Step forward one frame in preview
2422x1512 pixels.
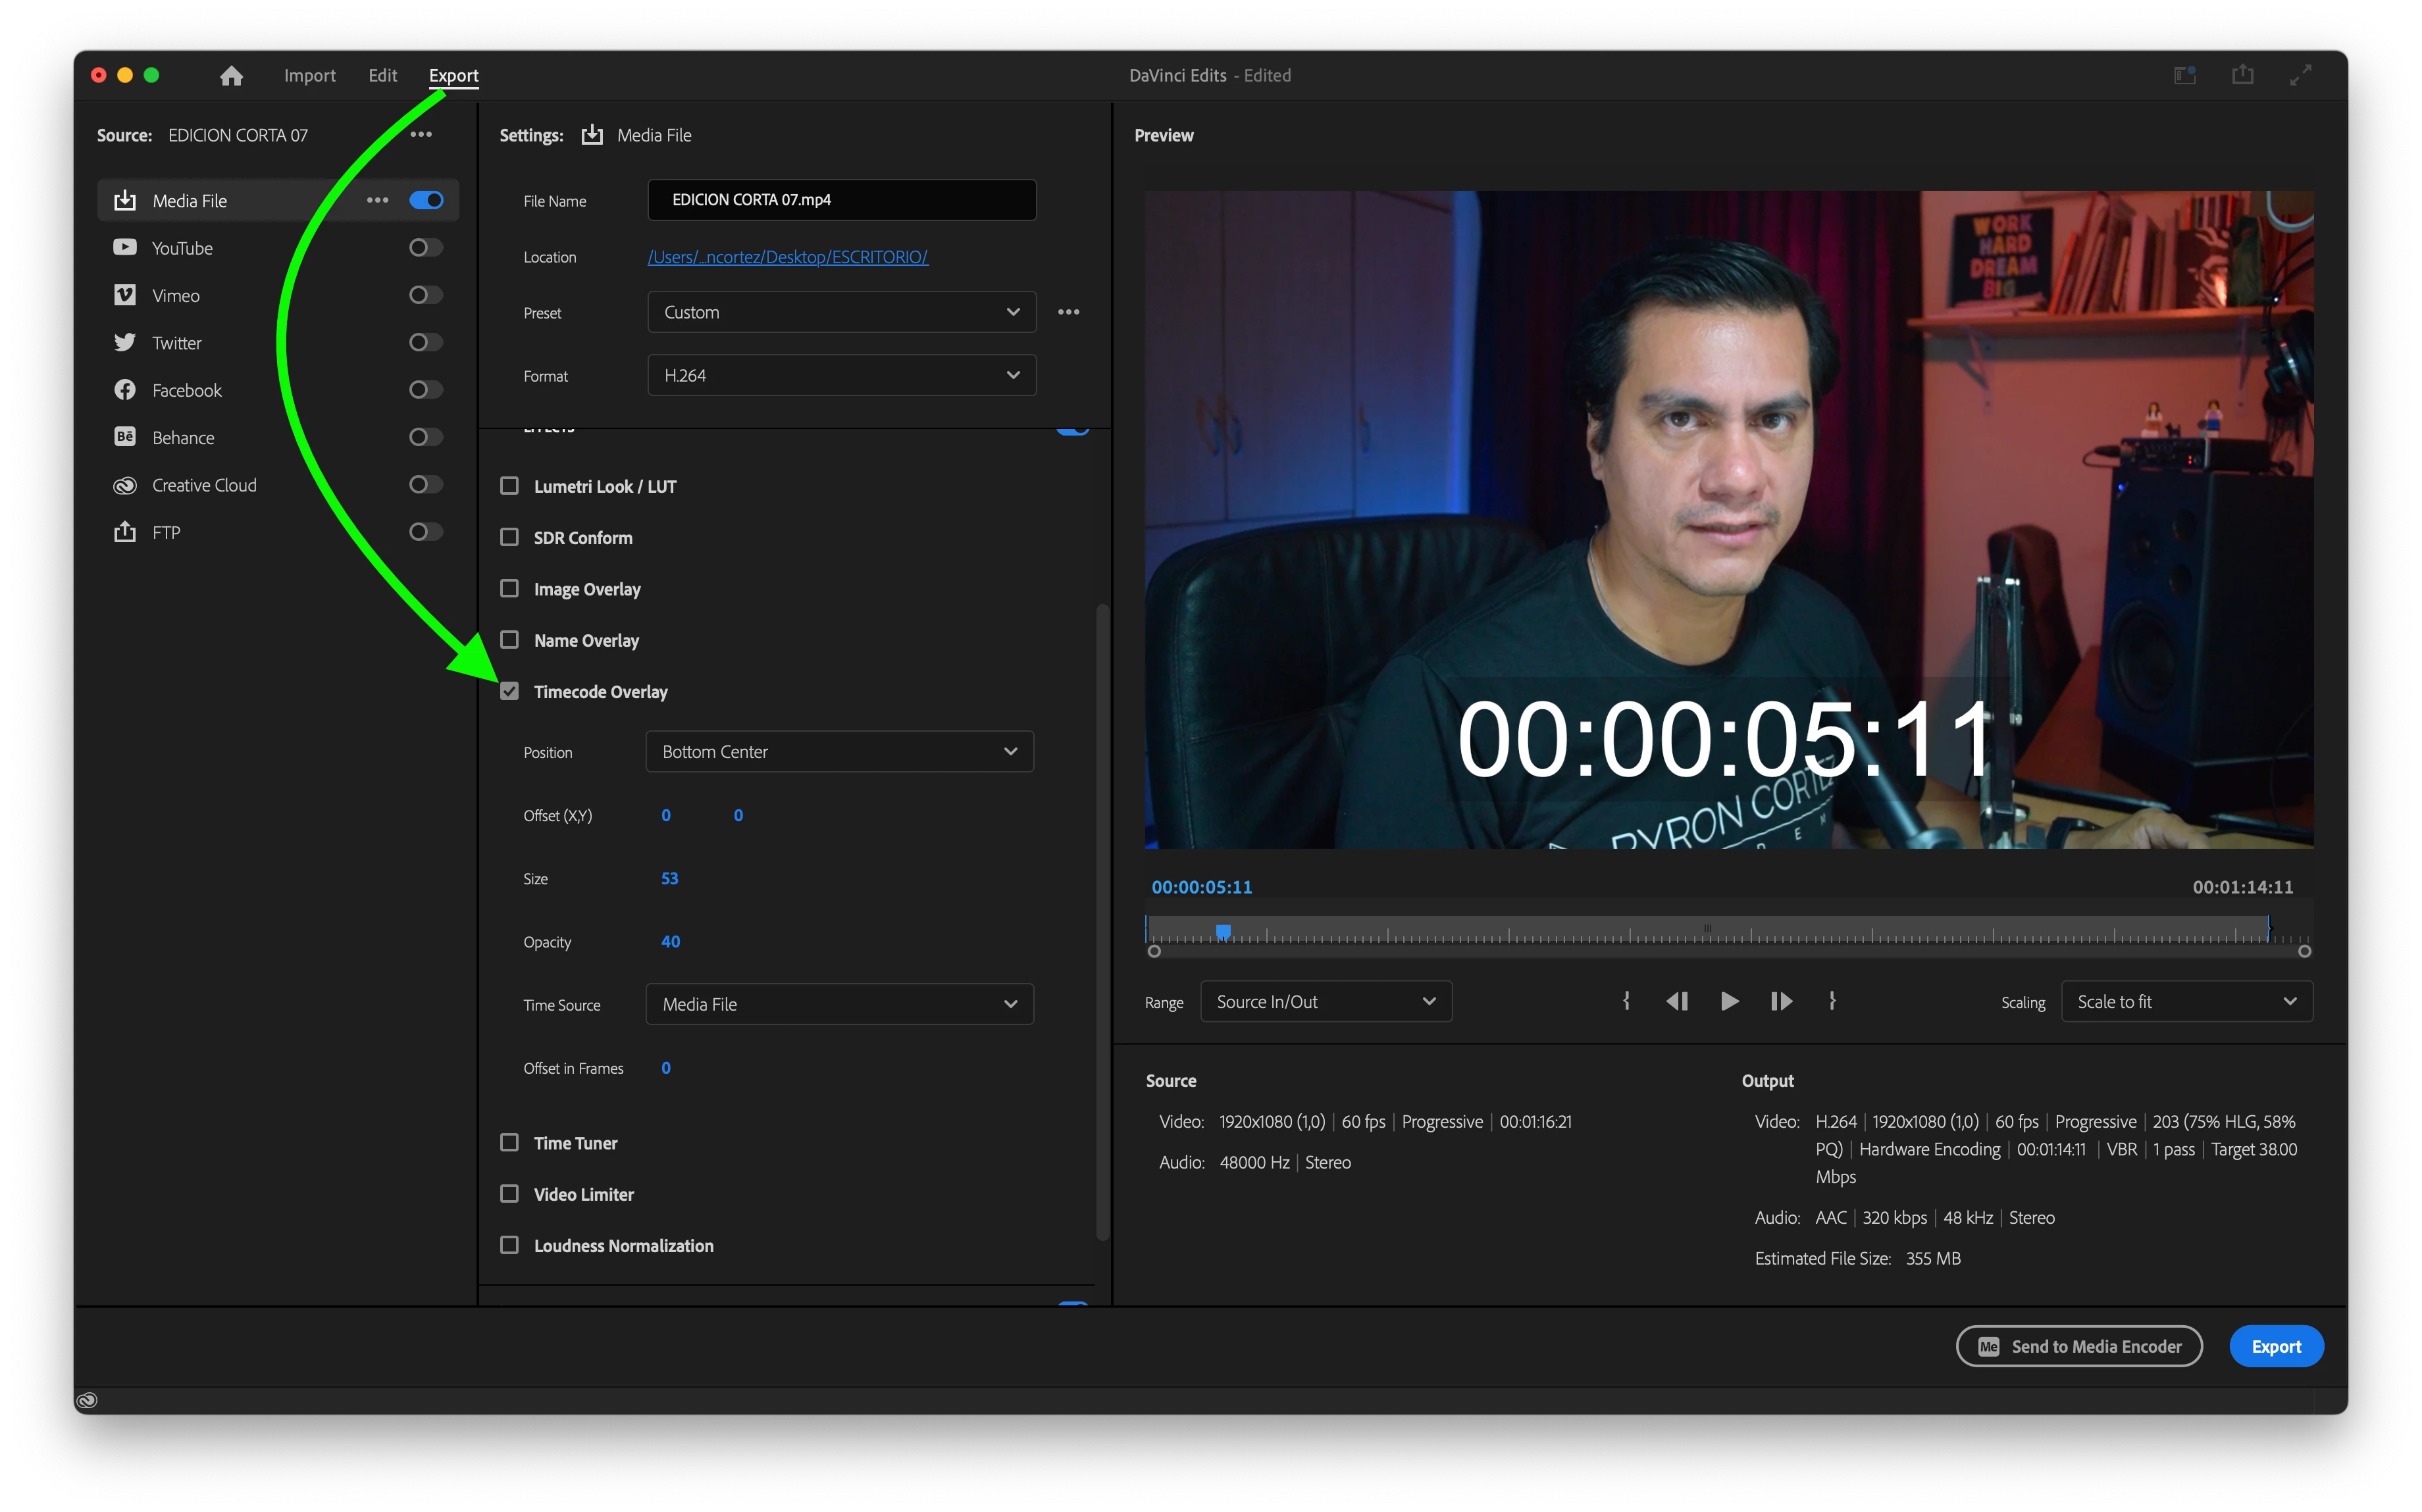1781,1001
